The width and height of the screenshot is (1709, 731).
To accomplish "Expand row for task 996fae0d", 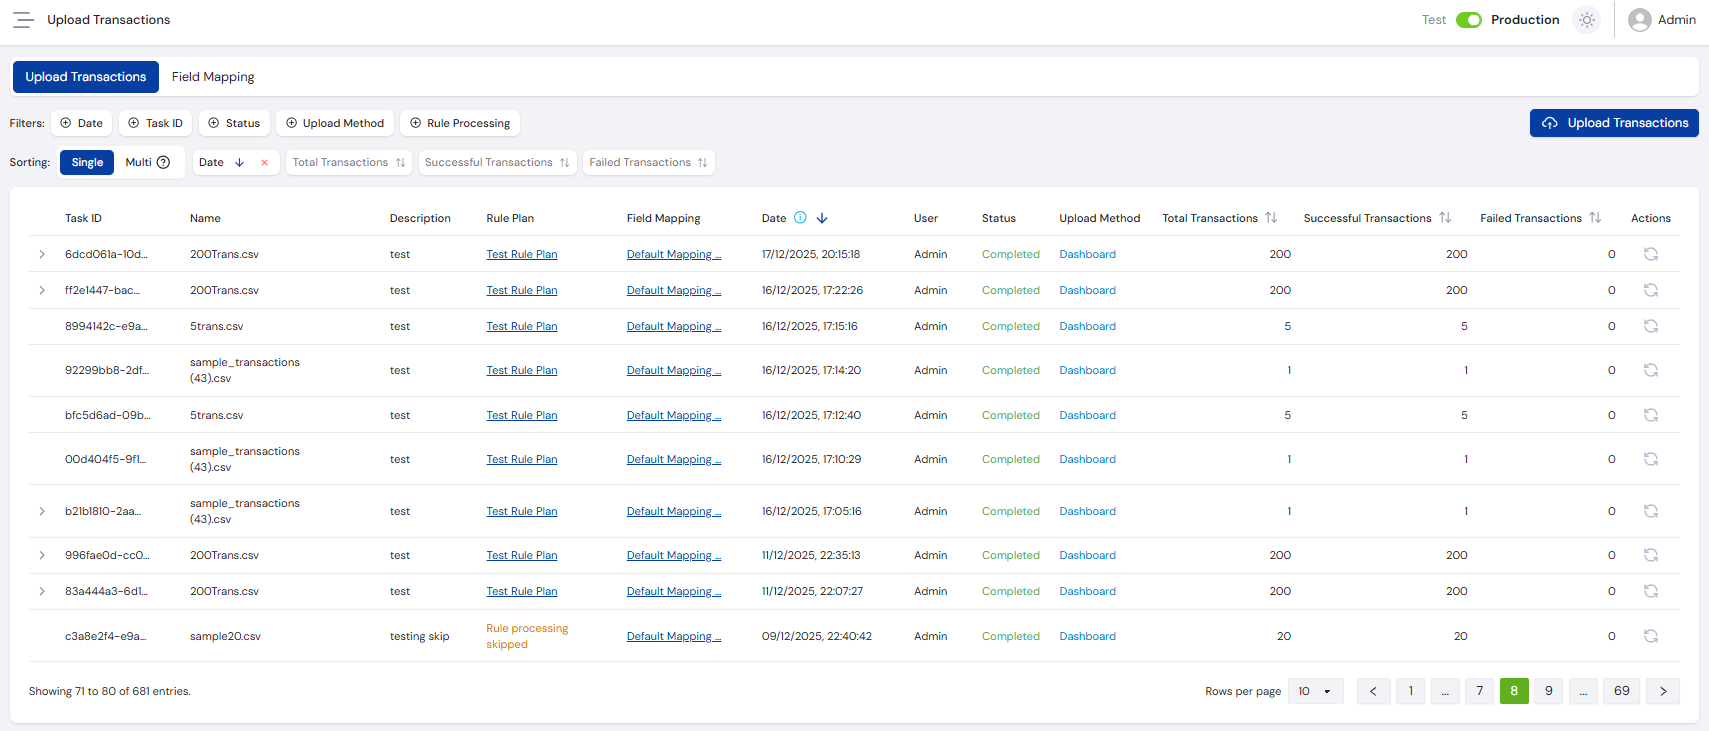I will tap(42, 555).
